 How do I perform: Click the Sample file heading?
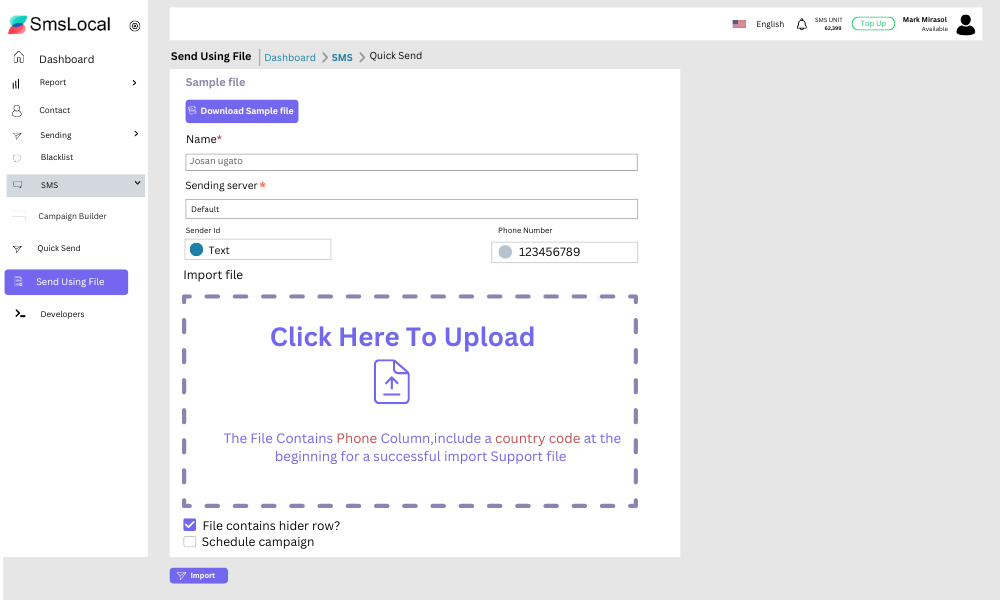click(x=215, y=82)
